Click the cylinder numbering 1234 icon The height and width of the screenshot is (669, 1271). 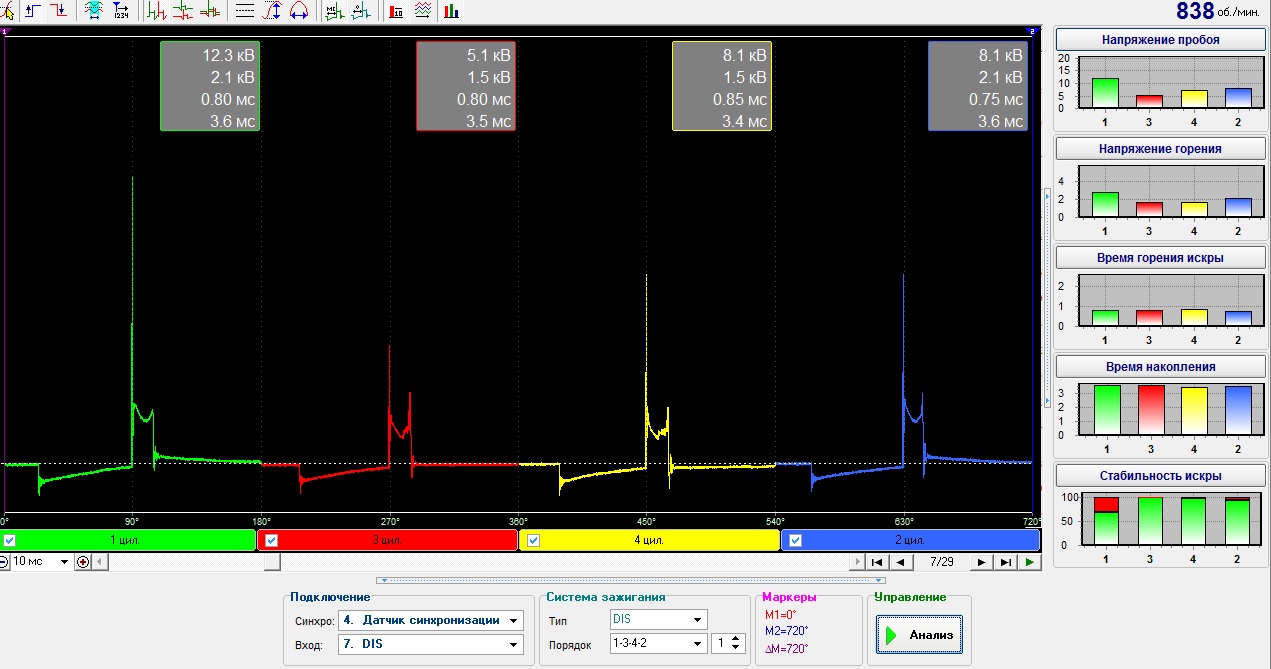click(121, 11)
